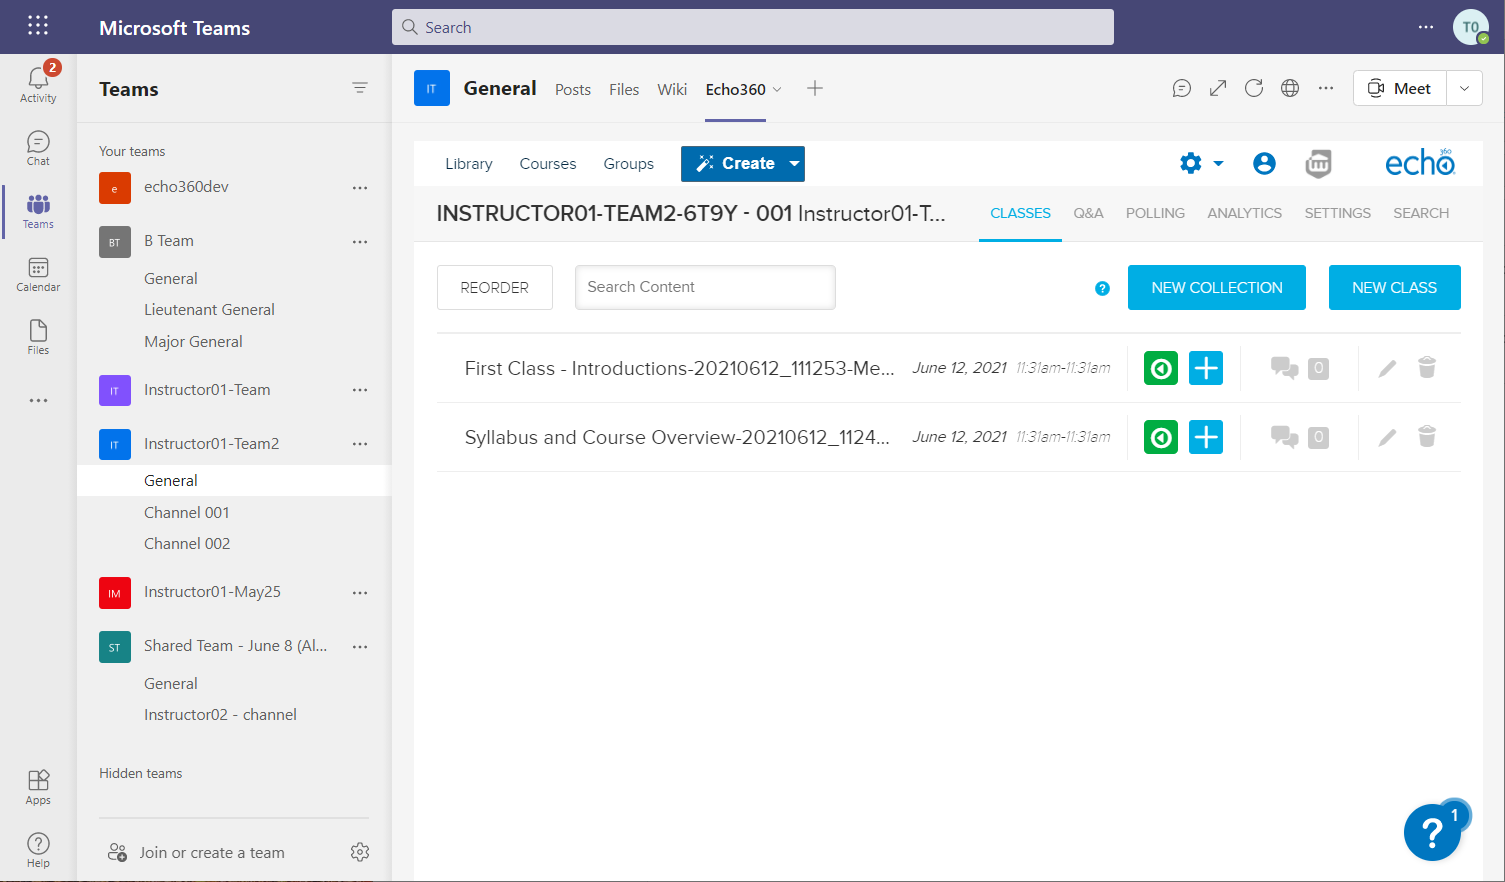Expand the Create button dropdown arrow
The width and height of the screenshot is (1505, 882).
tap(794, 163)
